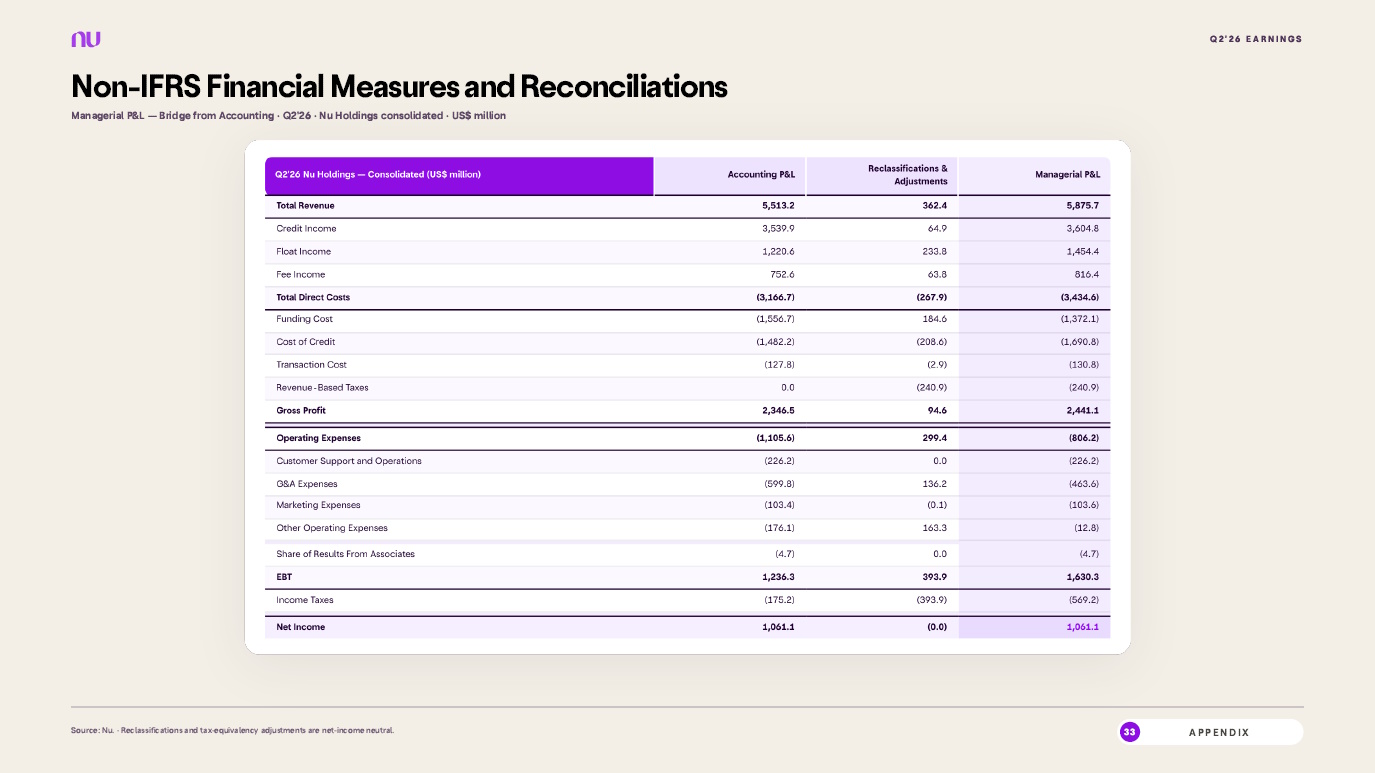Click Share of Results From Associates label
Viewport: 1375px width, 773px height.
coord(345,554)
